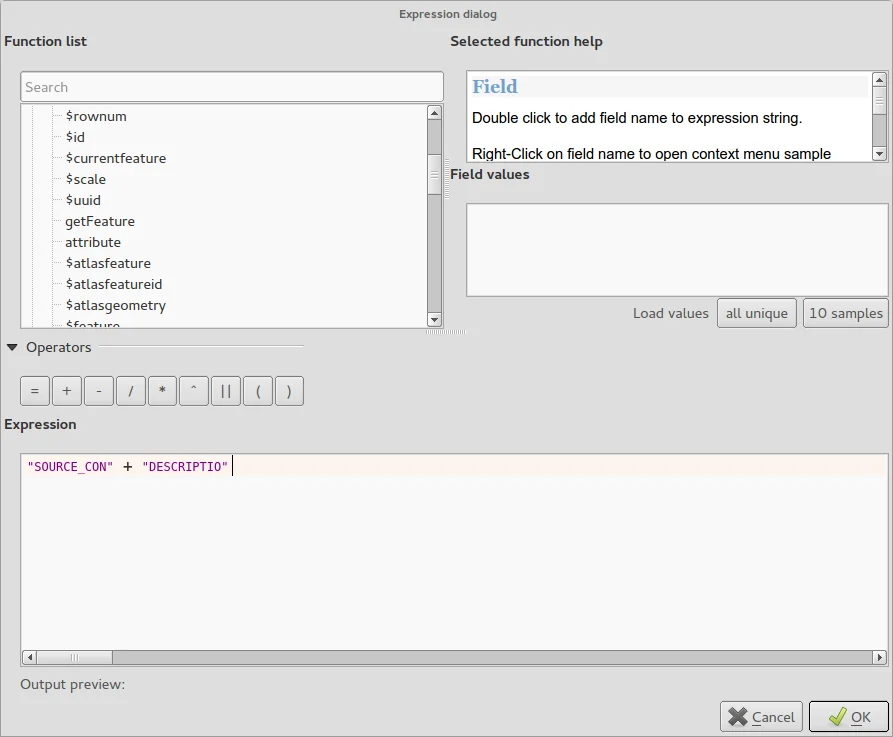Choose getFeature from the function list
This screenshot has height=737, width=893.
(100, 221)
